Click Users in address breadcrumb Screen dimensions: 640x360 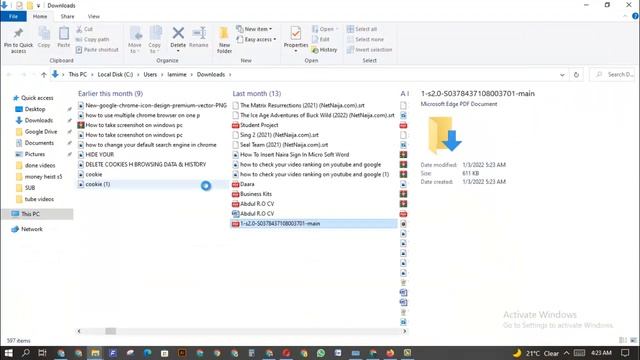(150, 75)
